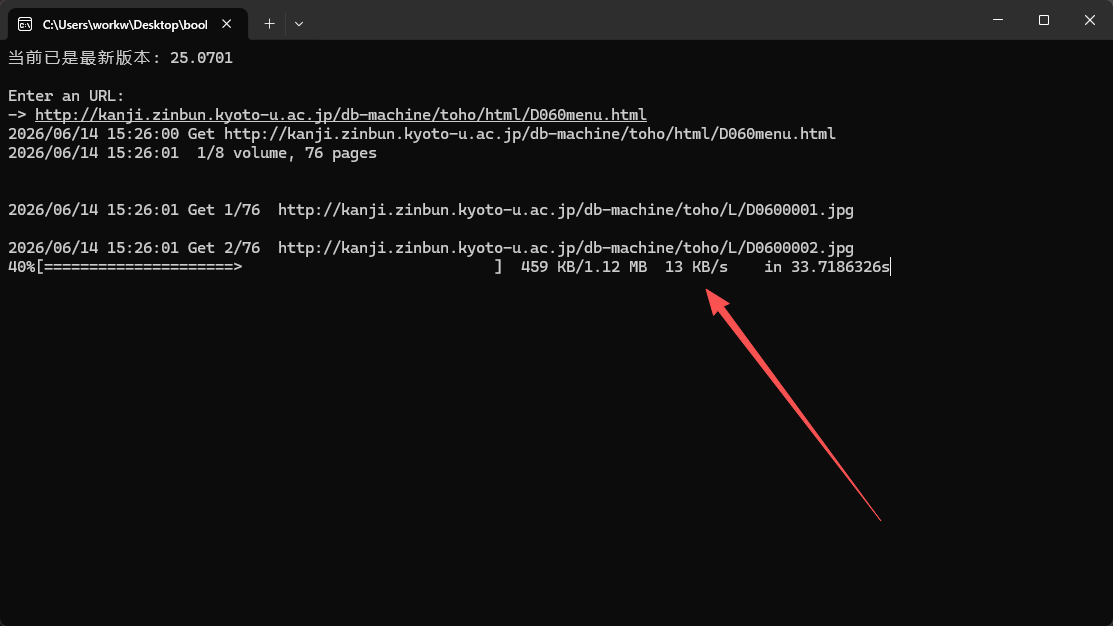Close the current terminal tab
This screenshot has width=1113, height=626.
point(226,24)
